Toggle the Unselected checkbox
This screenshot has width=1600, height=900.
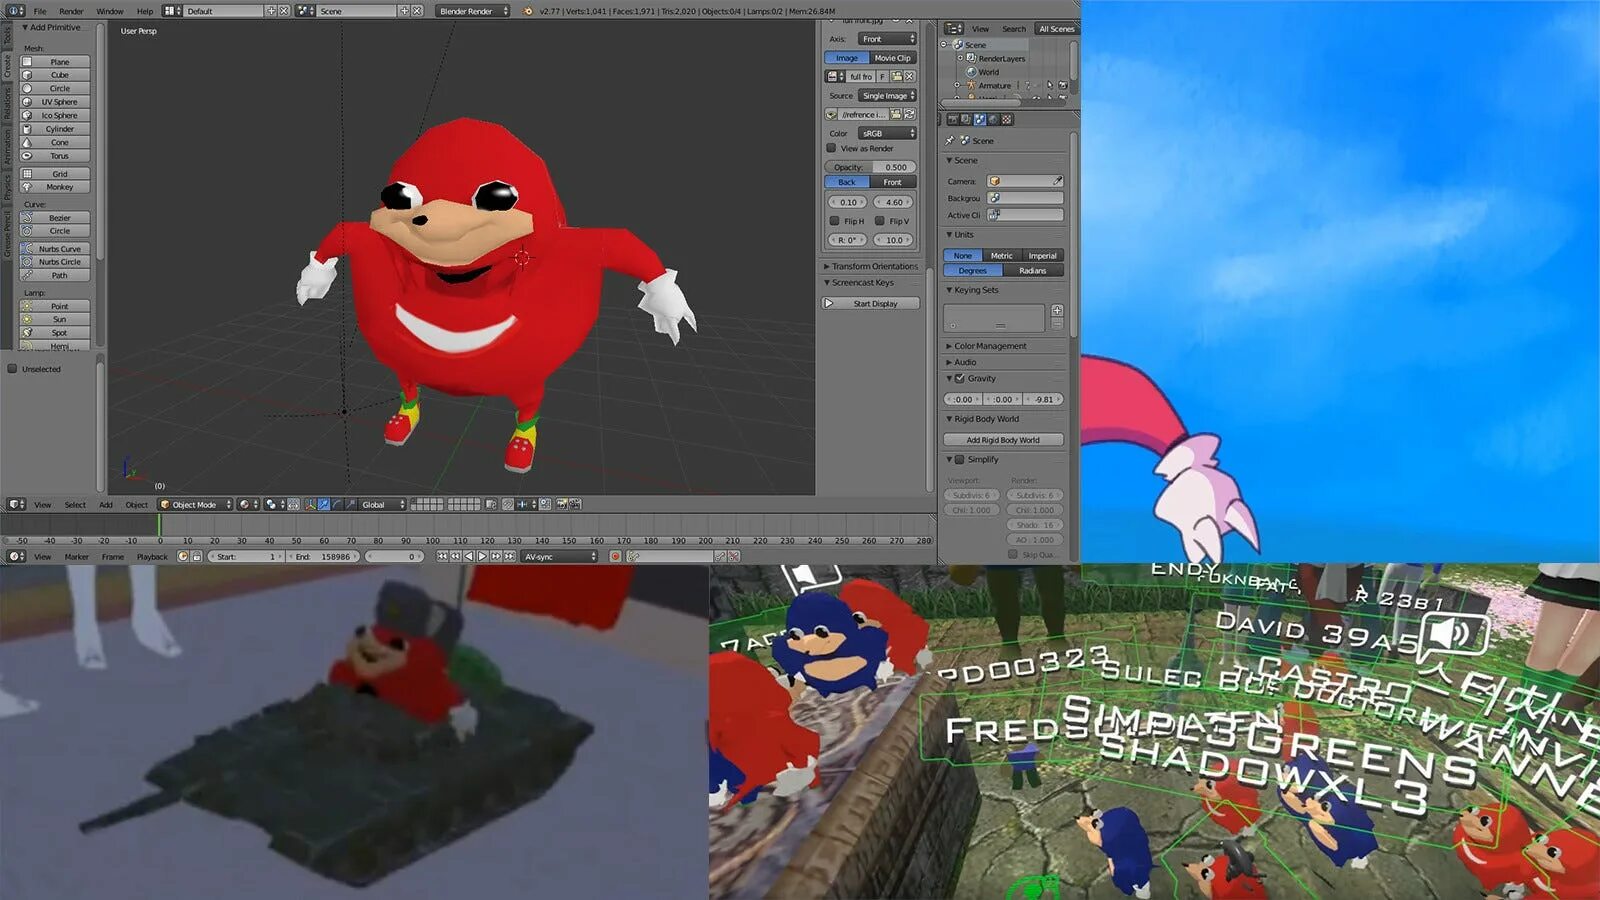(12, 369)
